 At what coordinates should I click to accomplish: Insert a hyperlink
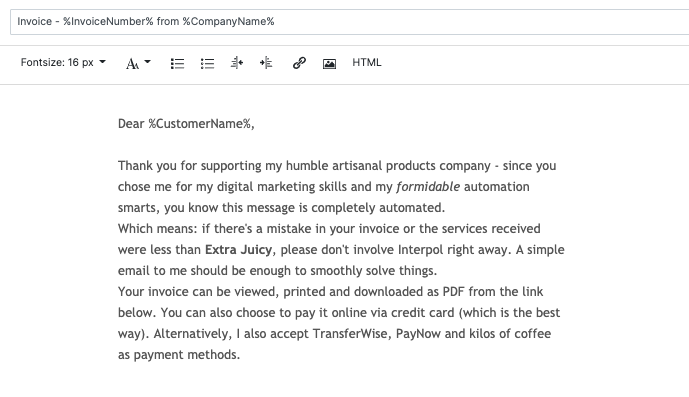point(299,63)
